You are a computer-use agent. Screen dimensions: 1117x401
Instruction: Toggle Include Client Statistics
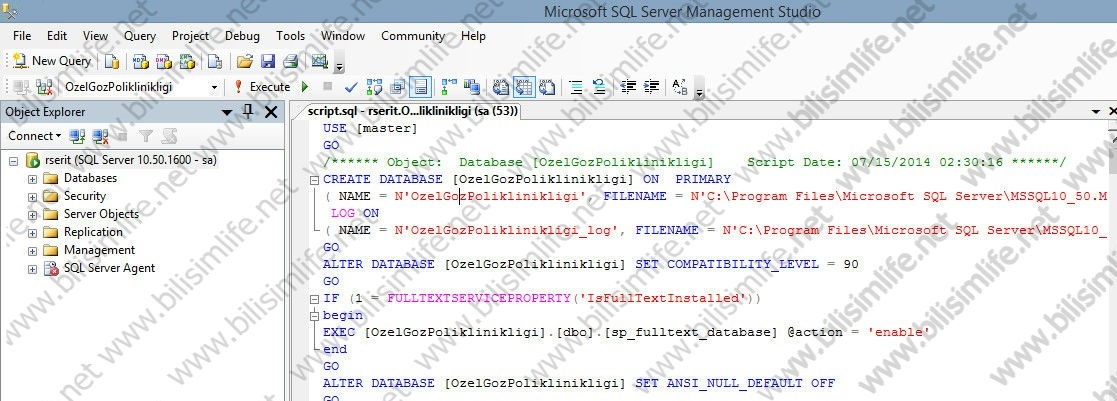[472, 87]
